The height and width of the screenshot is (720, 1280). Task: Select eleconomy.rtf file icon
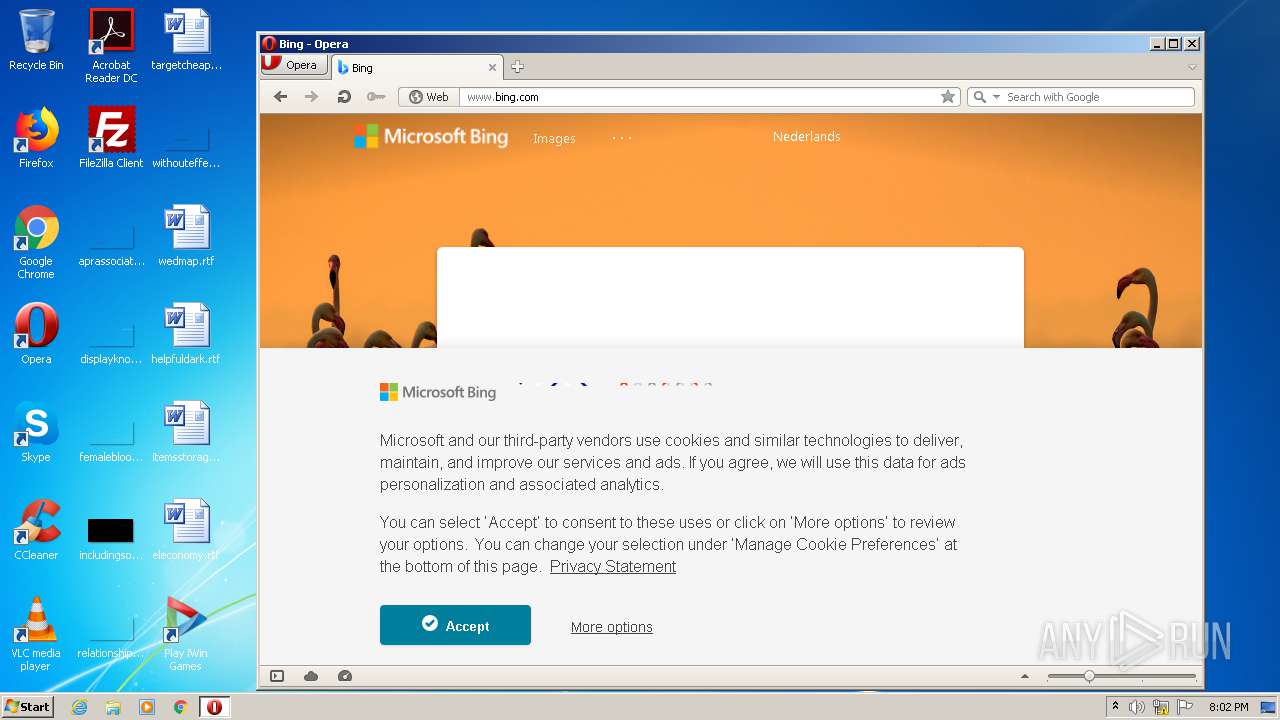[x=186, y=530]
